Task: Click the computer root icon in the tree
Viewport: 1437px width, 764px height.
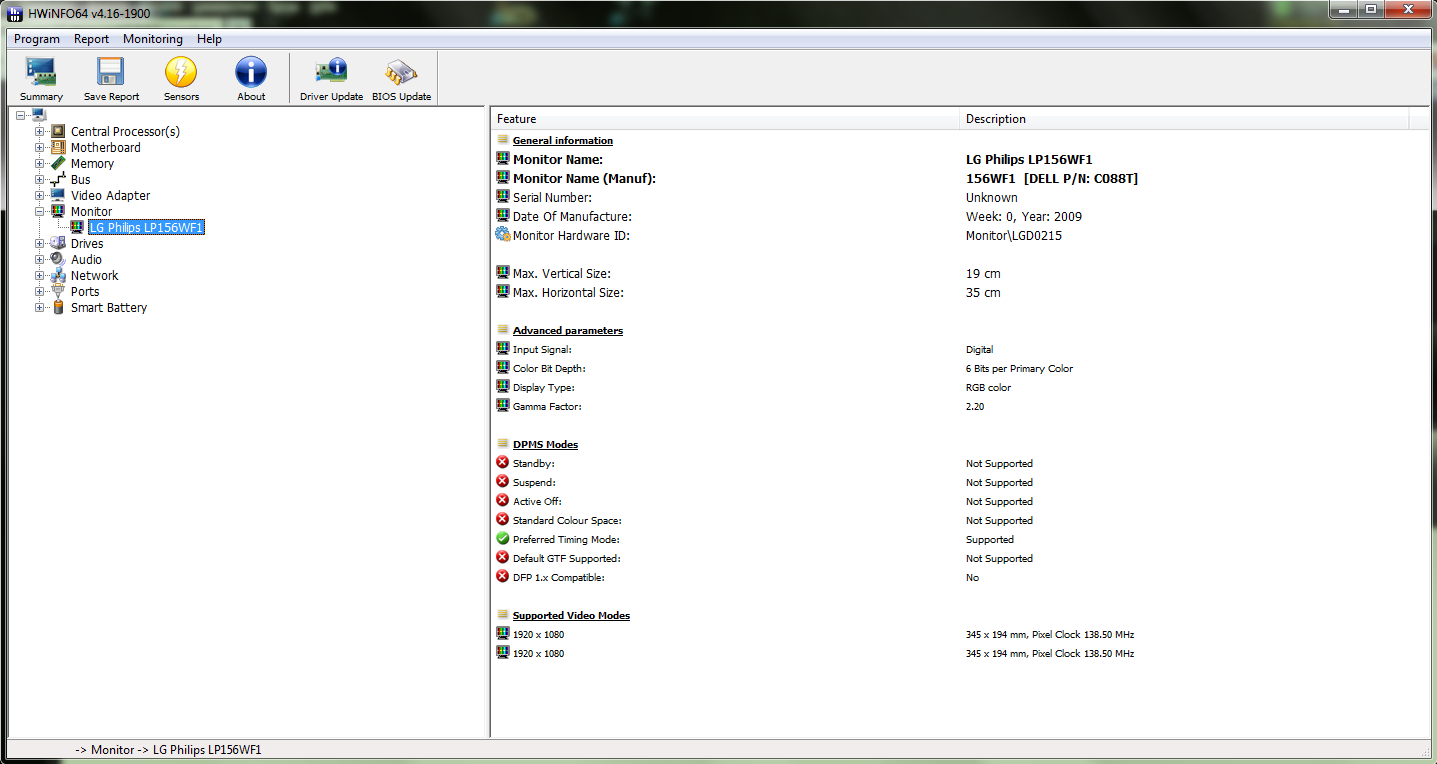Action: click(39, 115)
